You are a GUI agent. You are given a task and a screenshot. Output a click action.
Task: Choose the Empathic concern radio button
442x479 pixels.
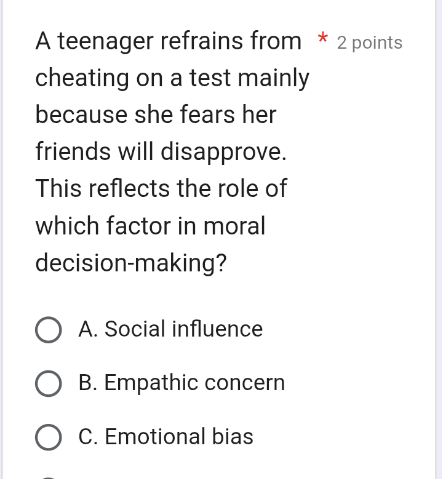48,383
